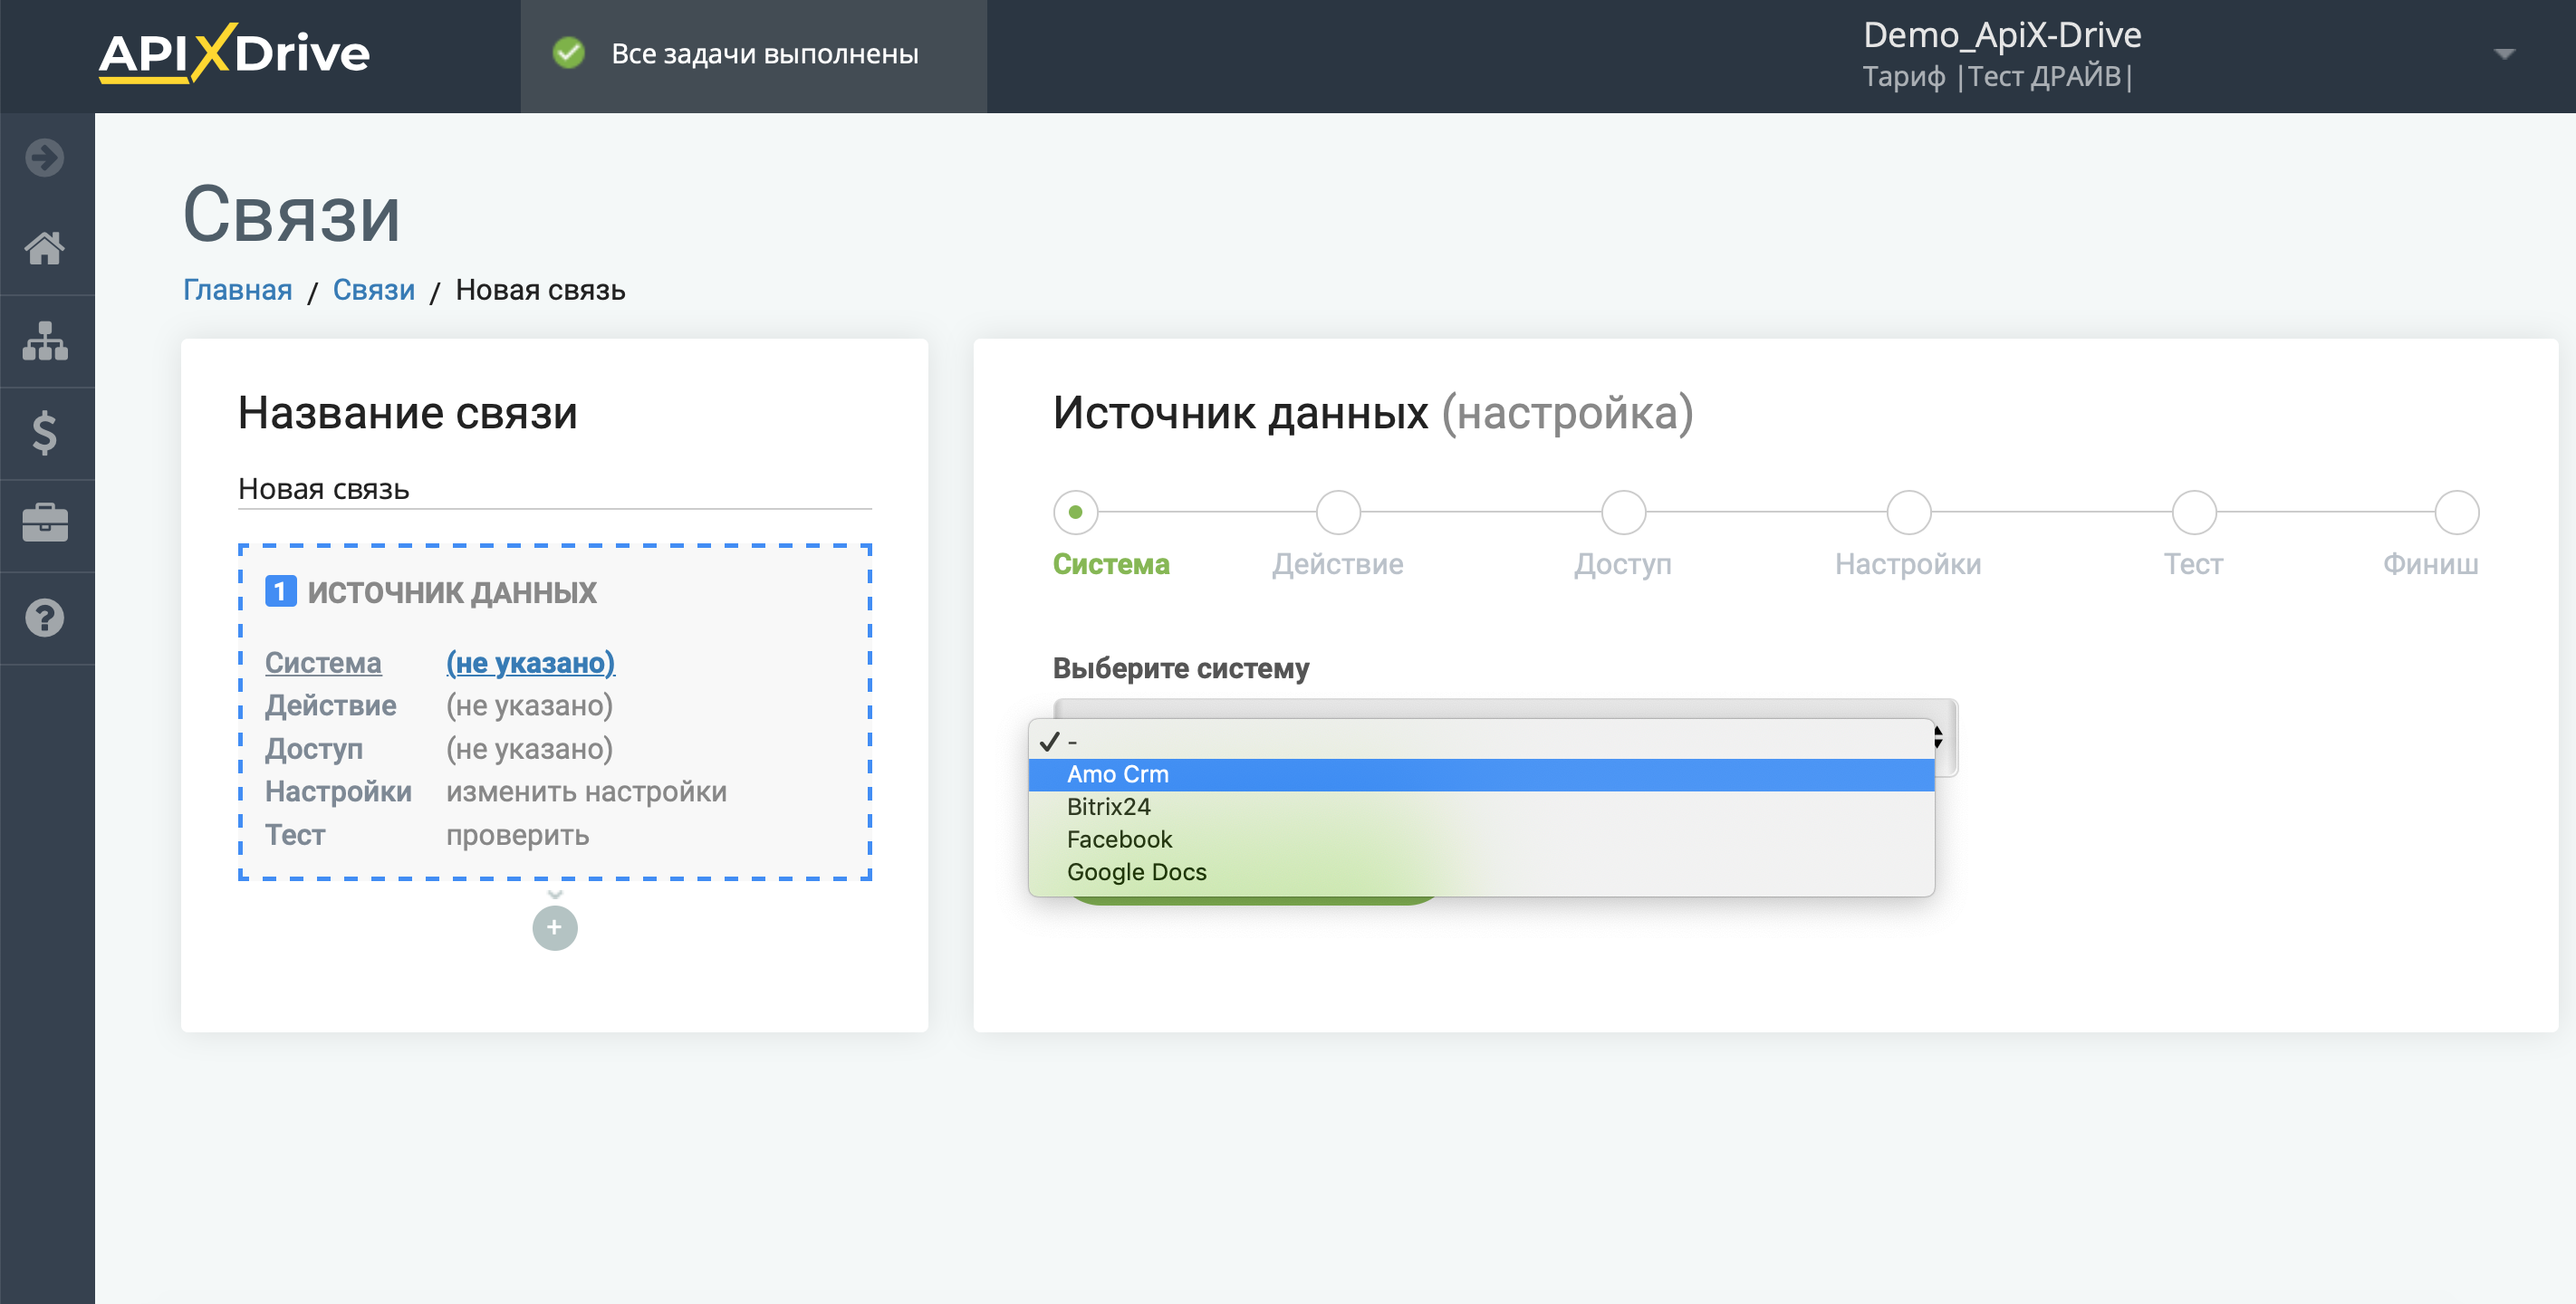
Task: Click the Действие step circle
Action: pyautogui.click(x=1338, y=512)
